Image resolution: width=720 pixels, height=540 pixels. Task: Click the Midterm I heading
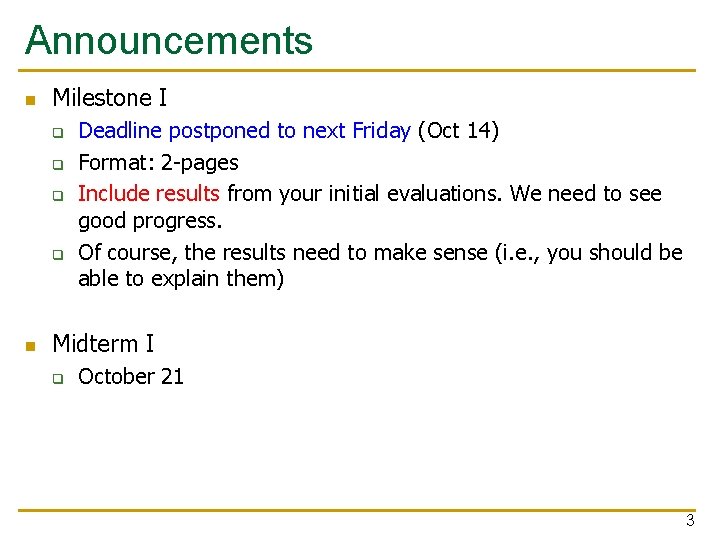point(103,343)
